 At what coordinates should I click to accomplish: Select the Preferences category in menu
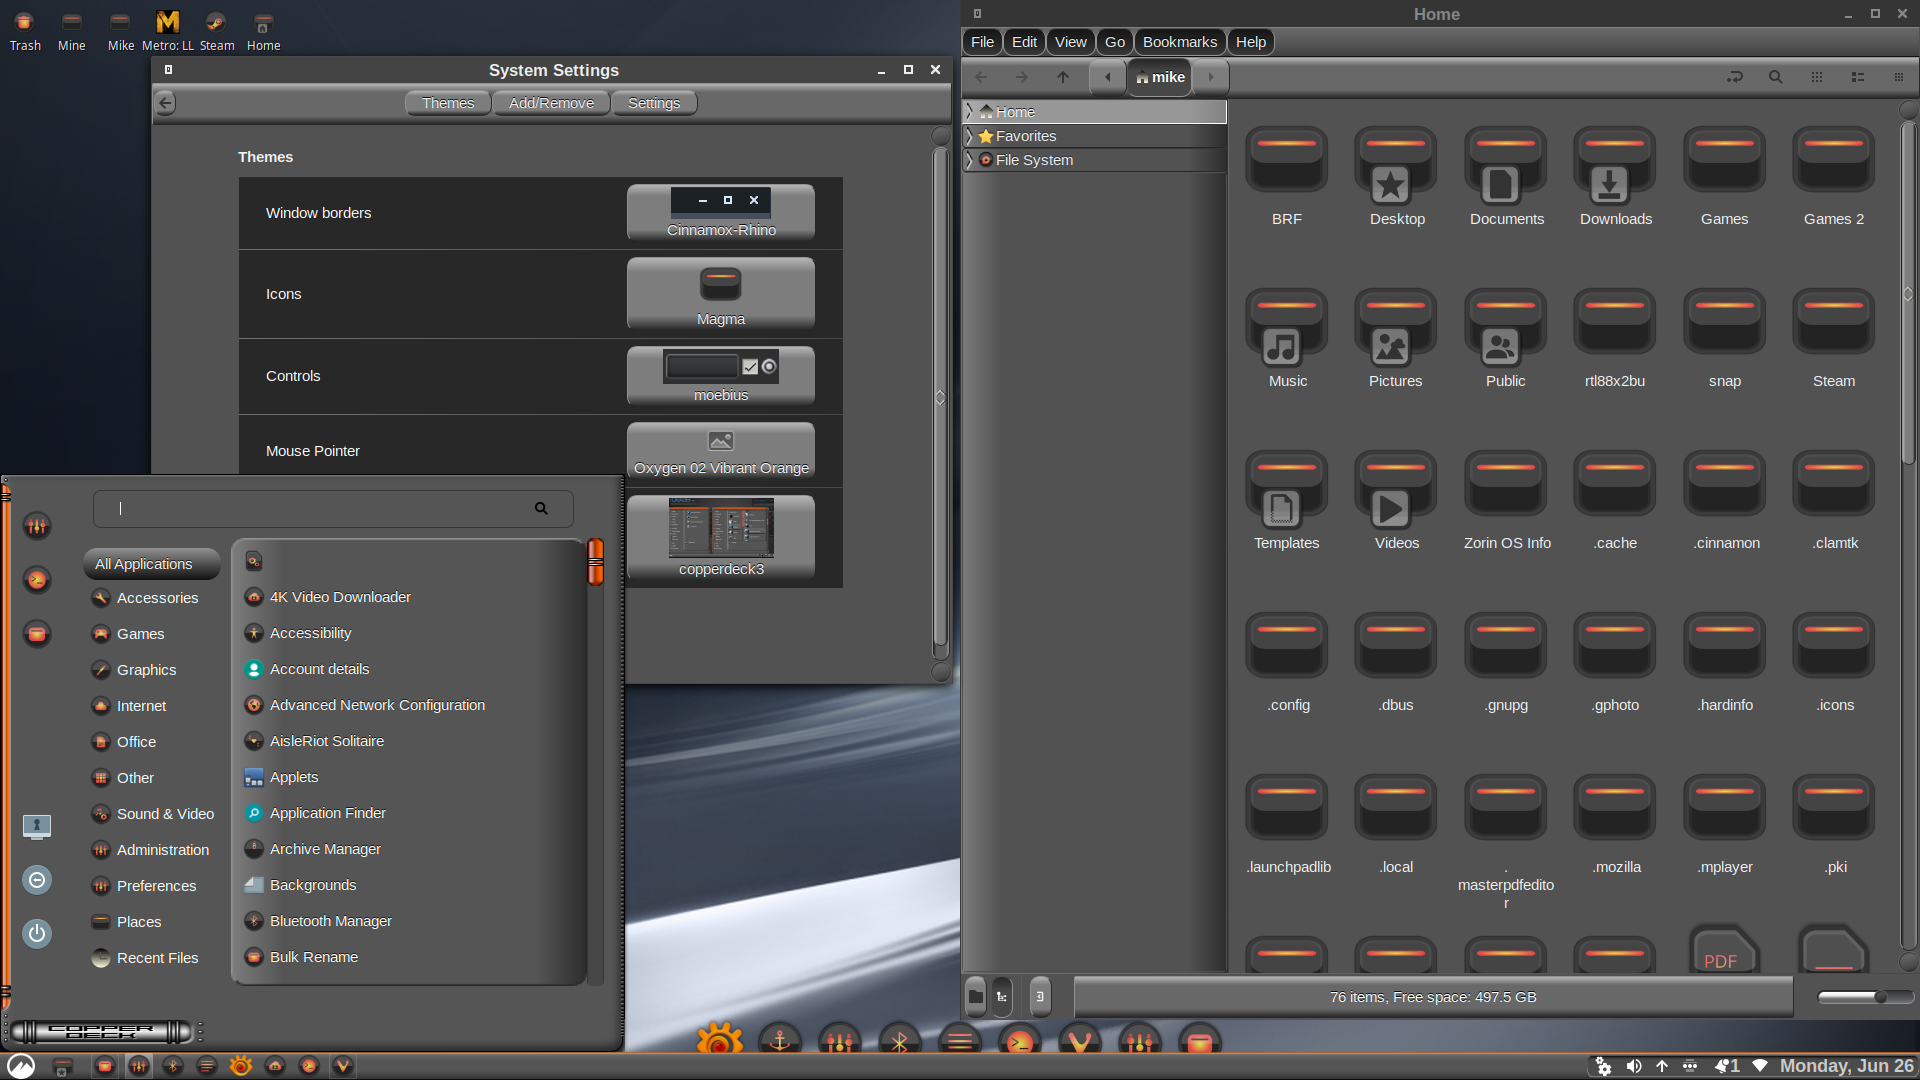click(x=156, y=886)
